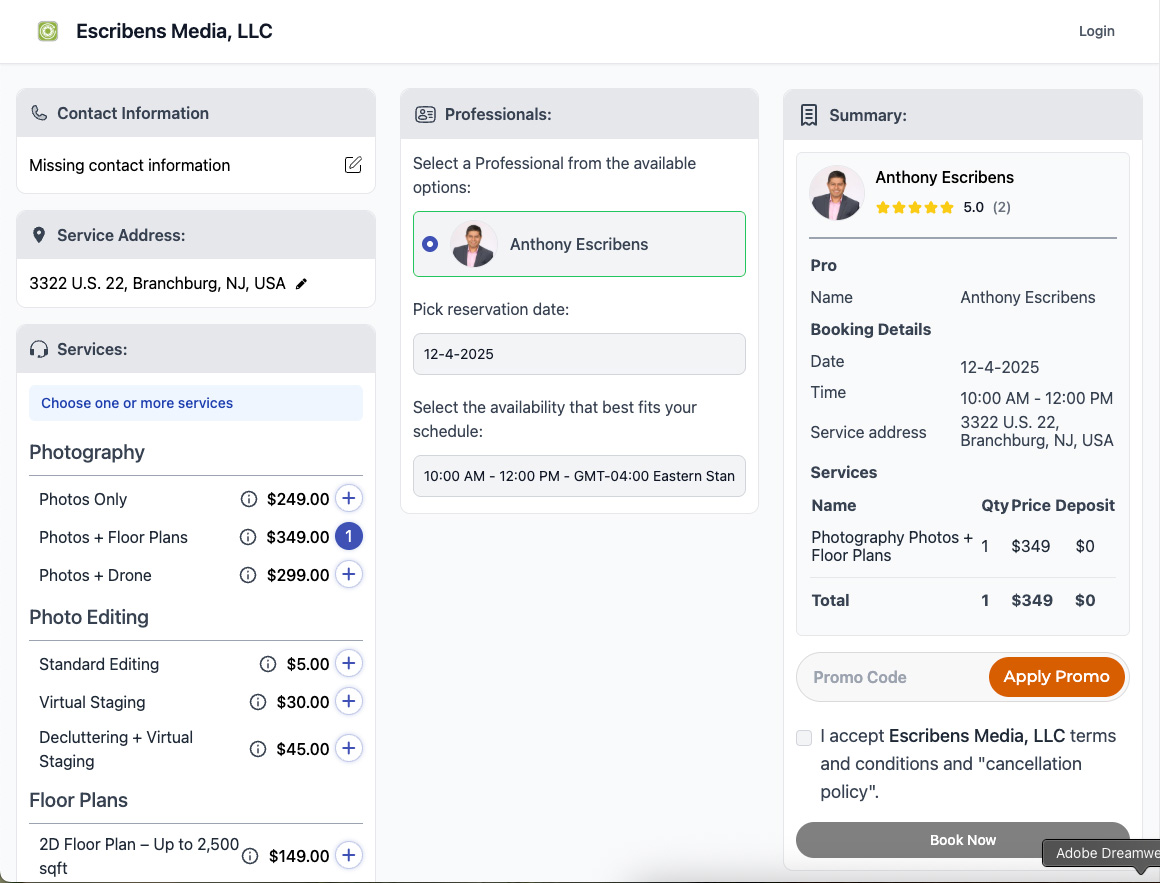The height and width of the screenshot is (883, 1160).
Task: Click inside the Promo Code input field
Action: click(880, 677)
